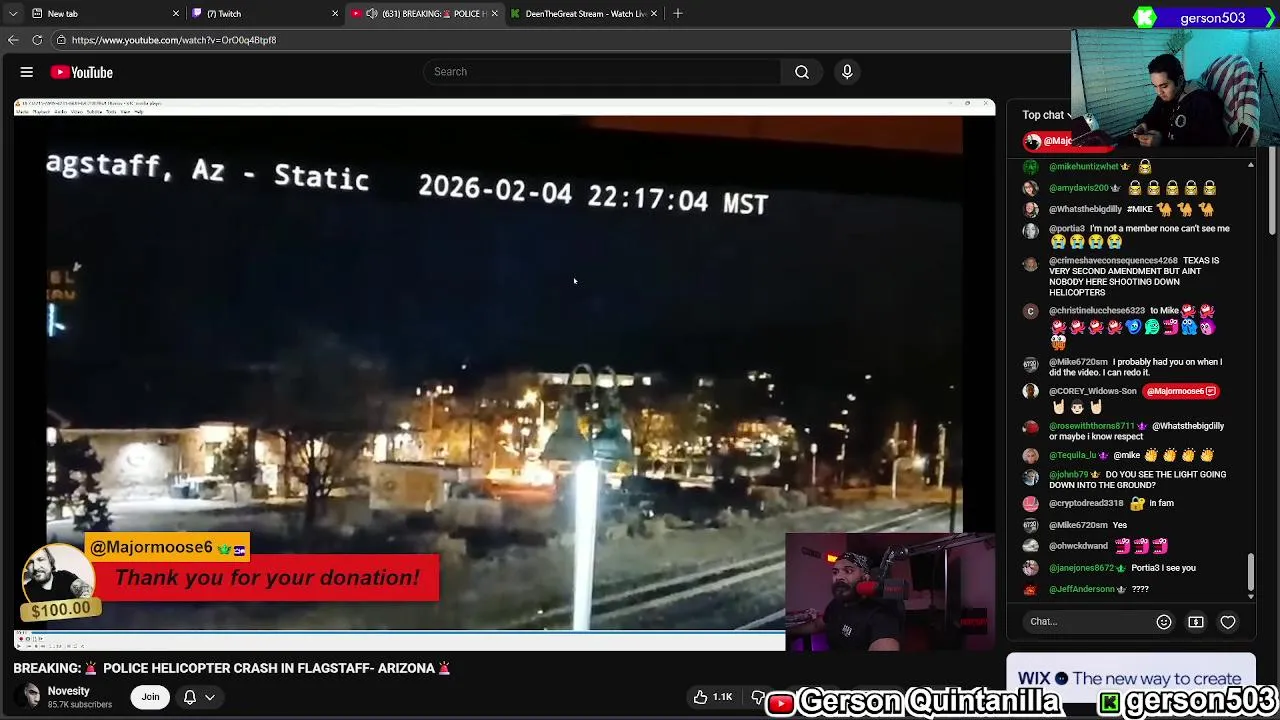The image size is (1280, 720).
Task: Close the New tab browser tab
Action: [x=176, y=14]
